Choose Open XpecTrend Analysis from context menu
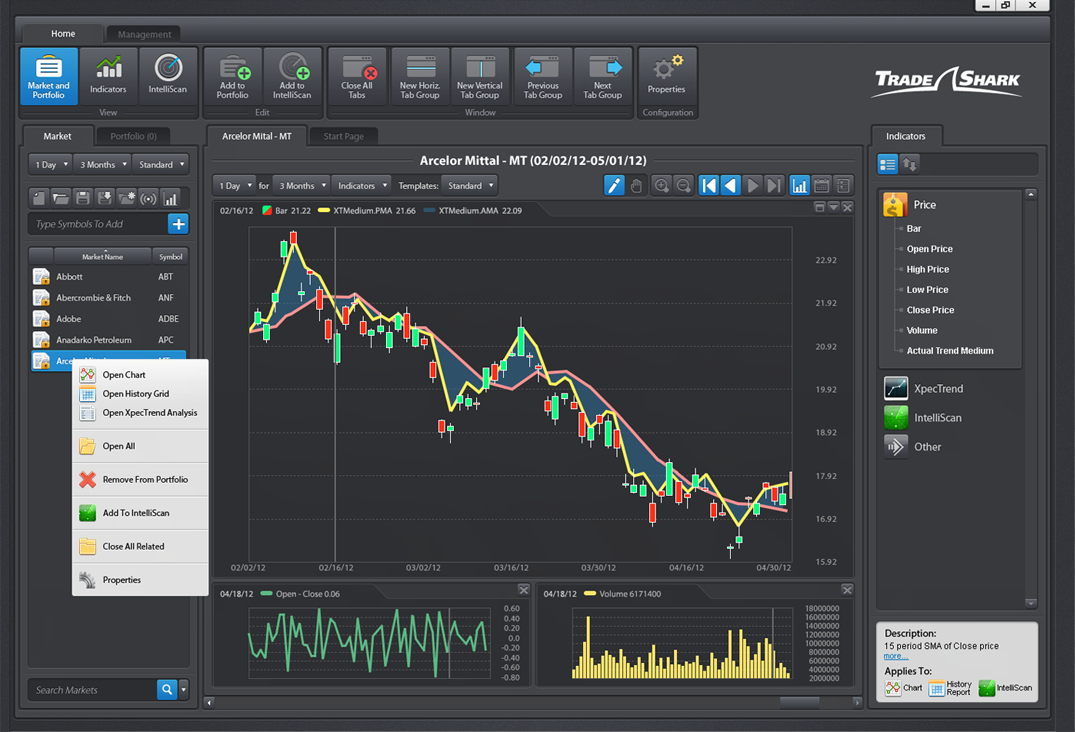1075x732 pixels. [x=140, y=413]
